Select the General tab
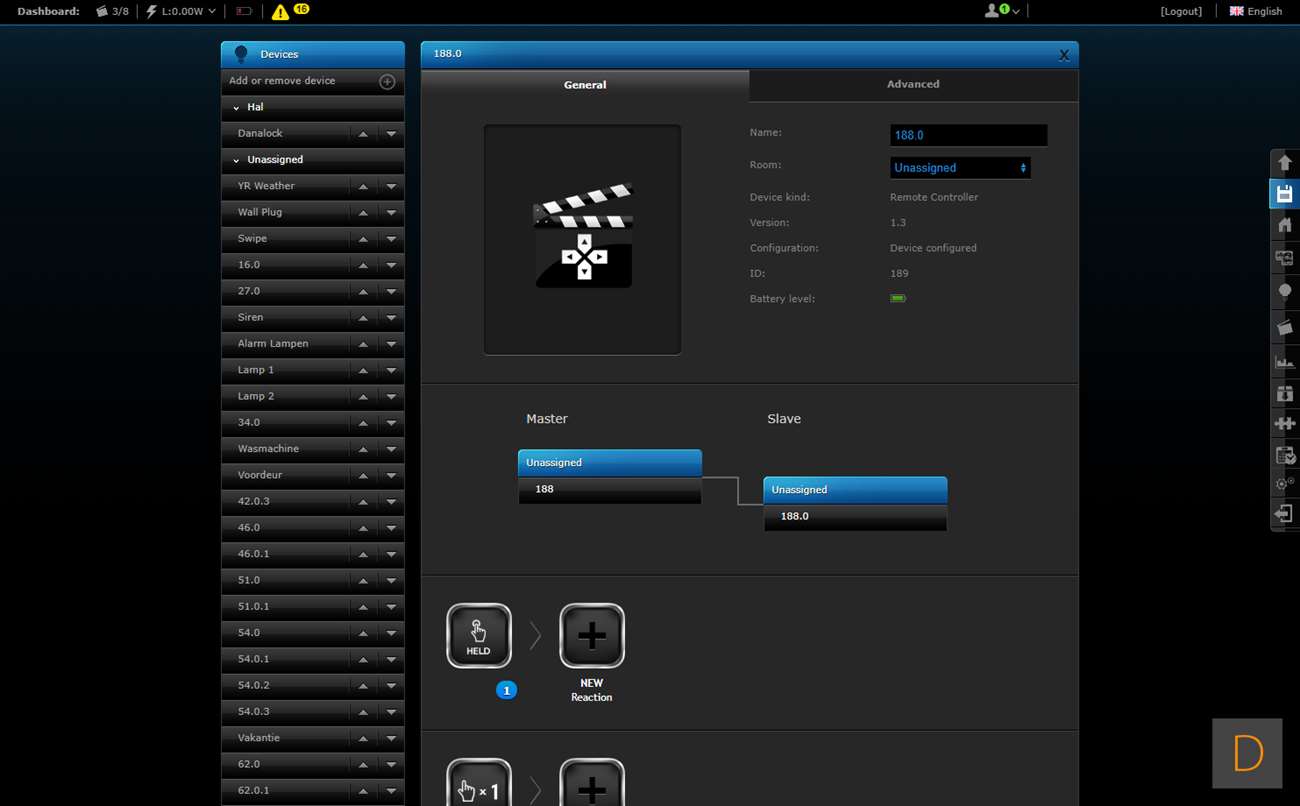 585,85
